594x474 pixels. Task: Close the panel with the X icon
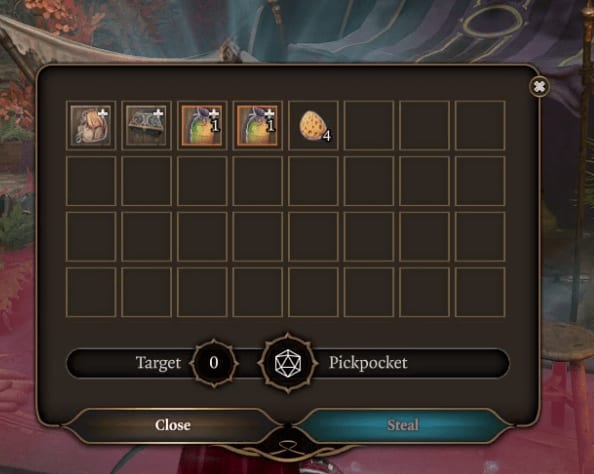[x=539, y=87]
